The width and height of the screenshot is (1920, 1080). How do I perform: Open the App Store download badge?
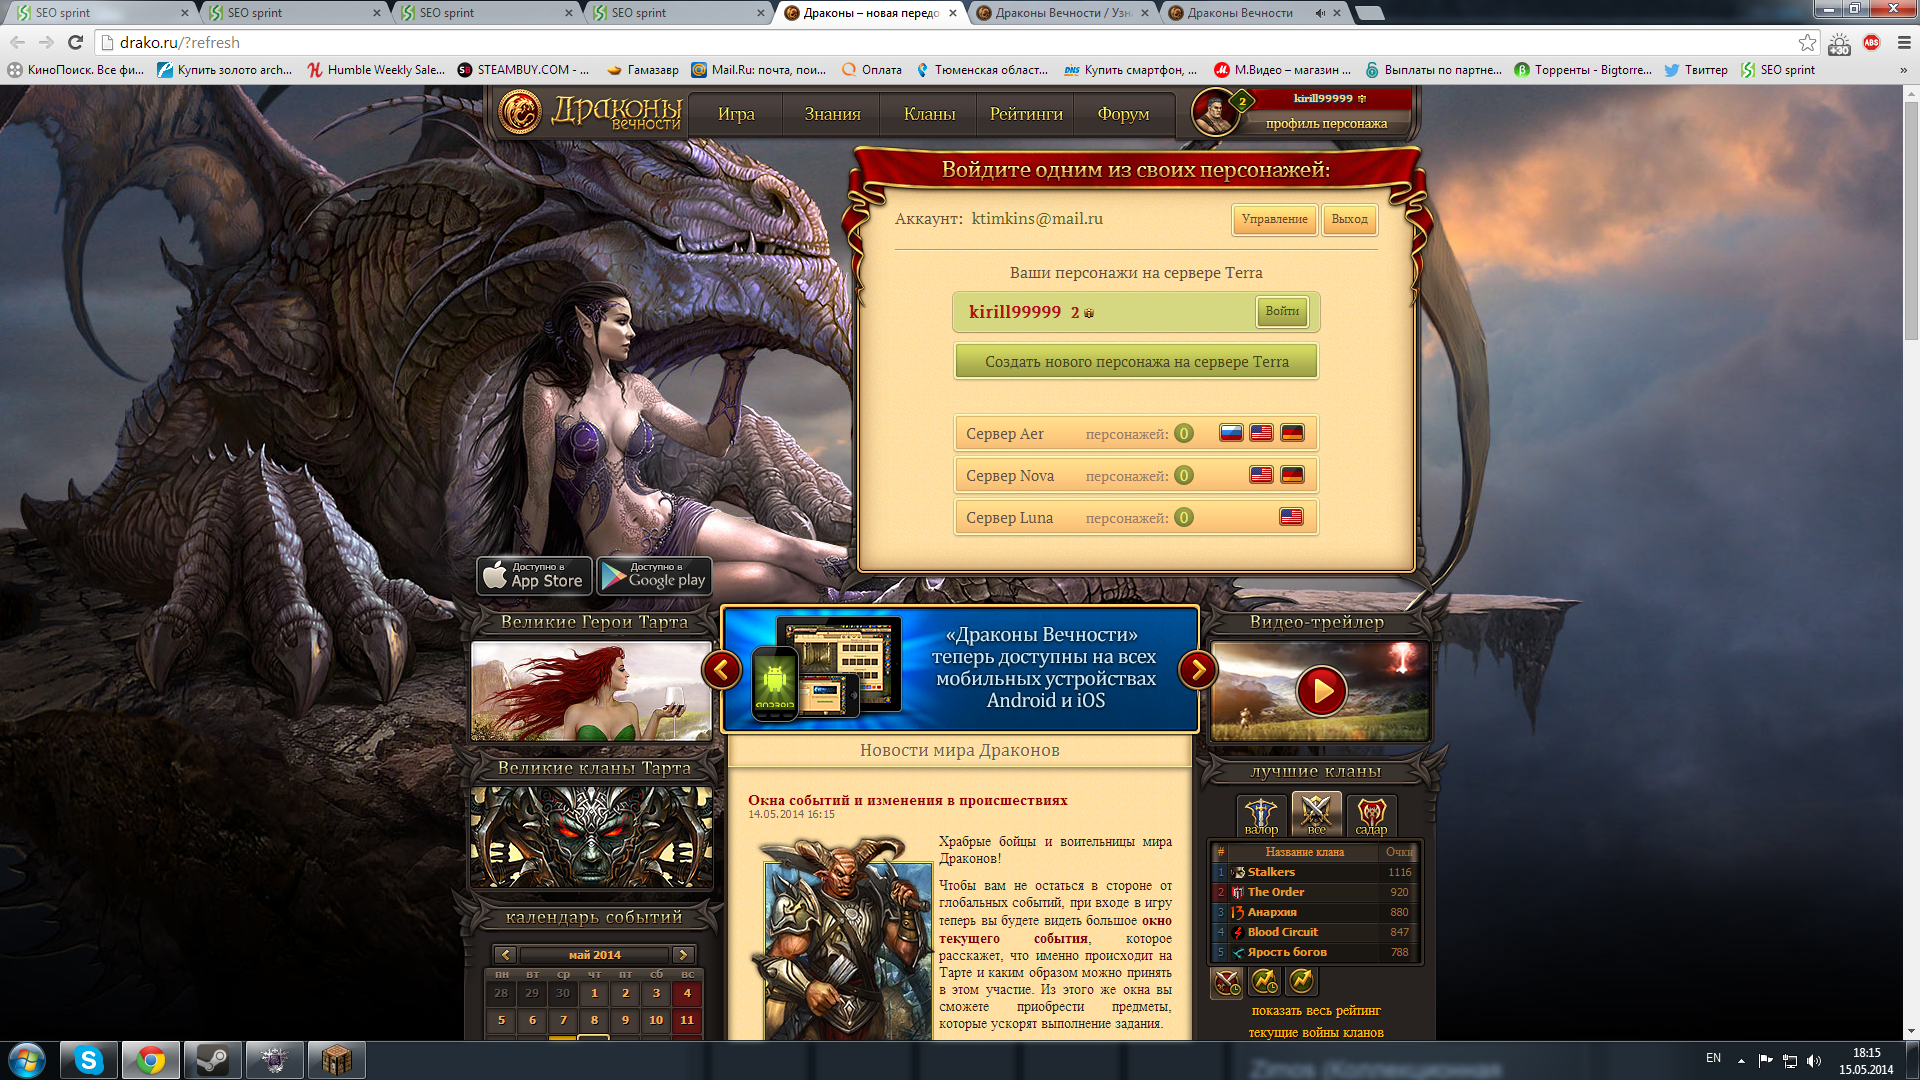[x=534, y=575]
